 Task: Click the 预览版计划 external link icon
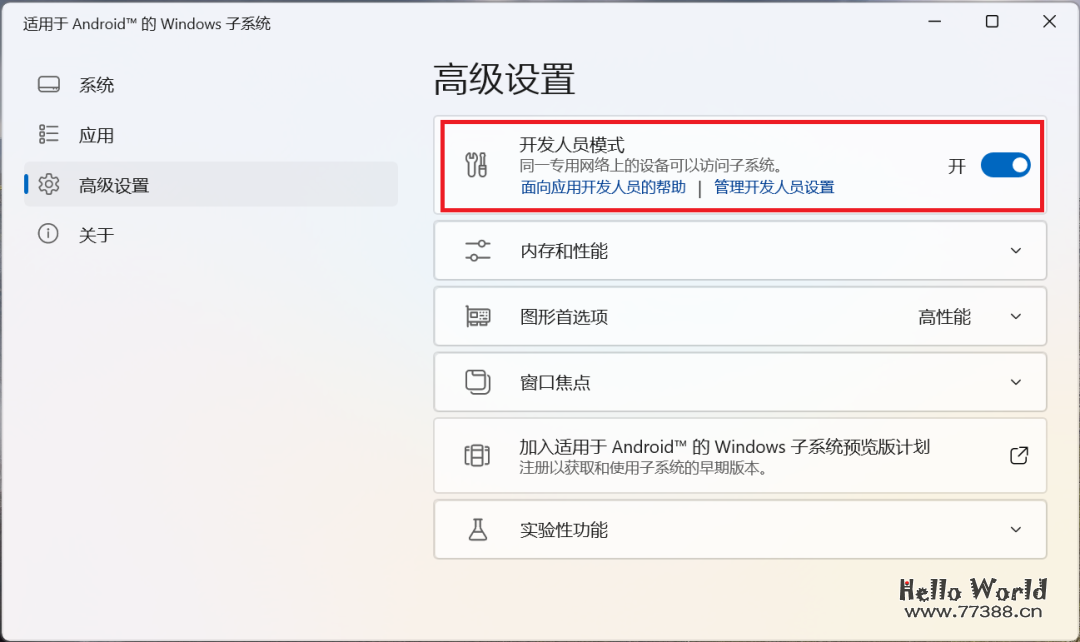pos(1018,455)
